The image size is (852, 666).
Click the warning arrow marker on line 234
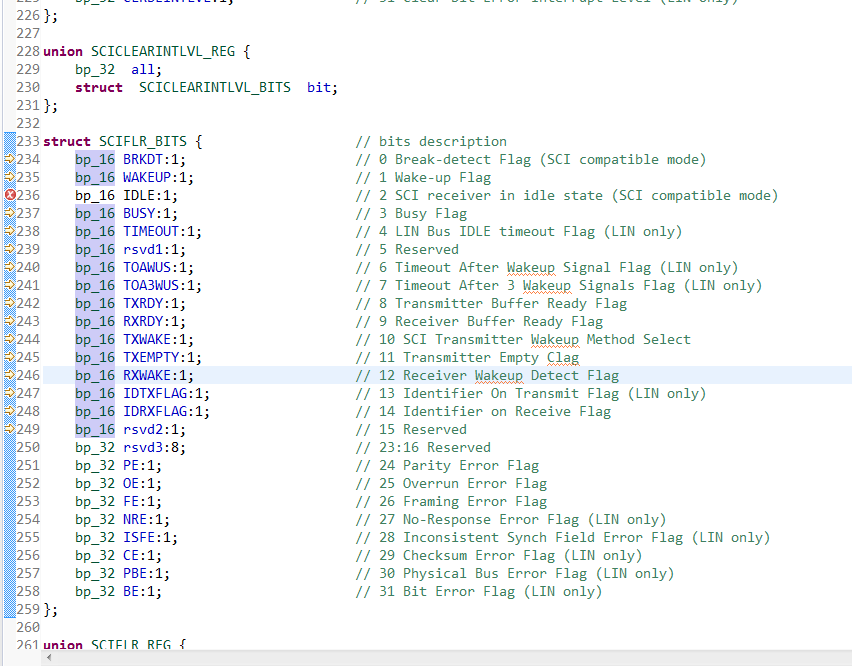pyautogui.click(x=10, y=159)
